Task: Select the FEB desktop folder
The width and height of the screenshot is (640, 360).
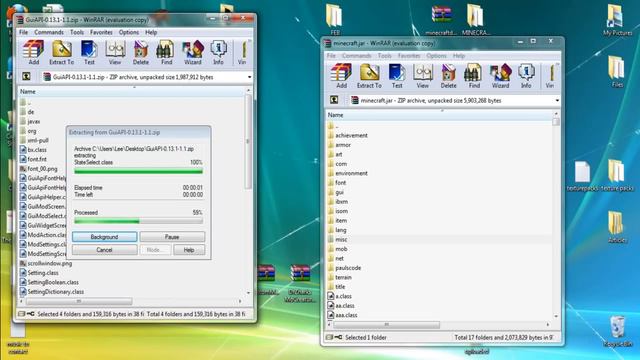Action: (x=334, y=19)
